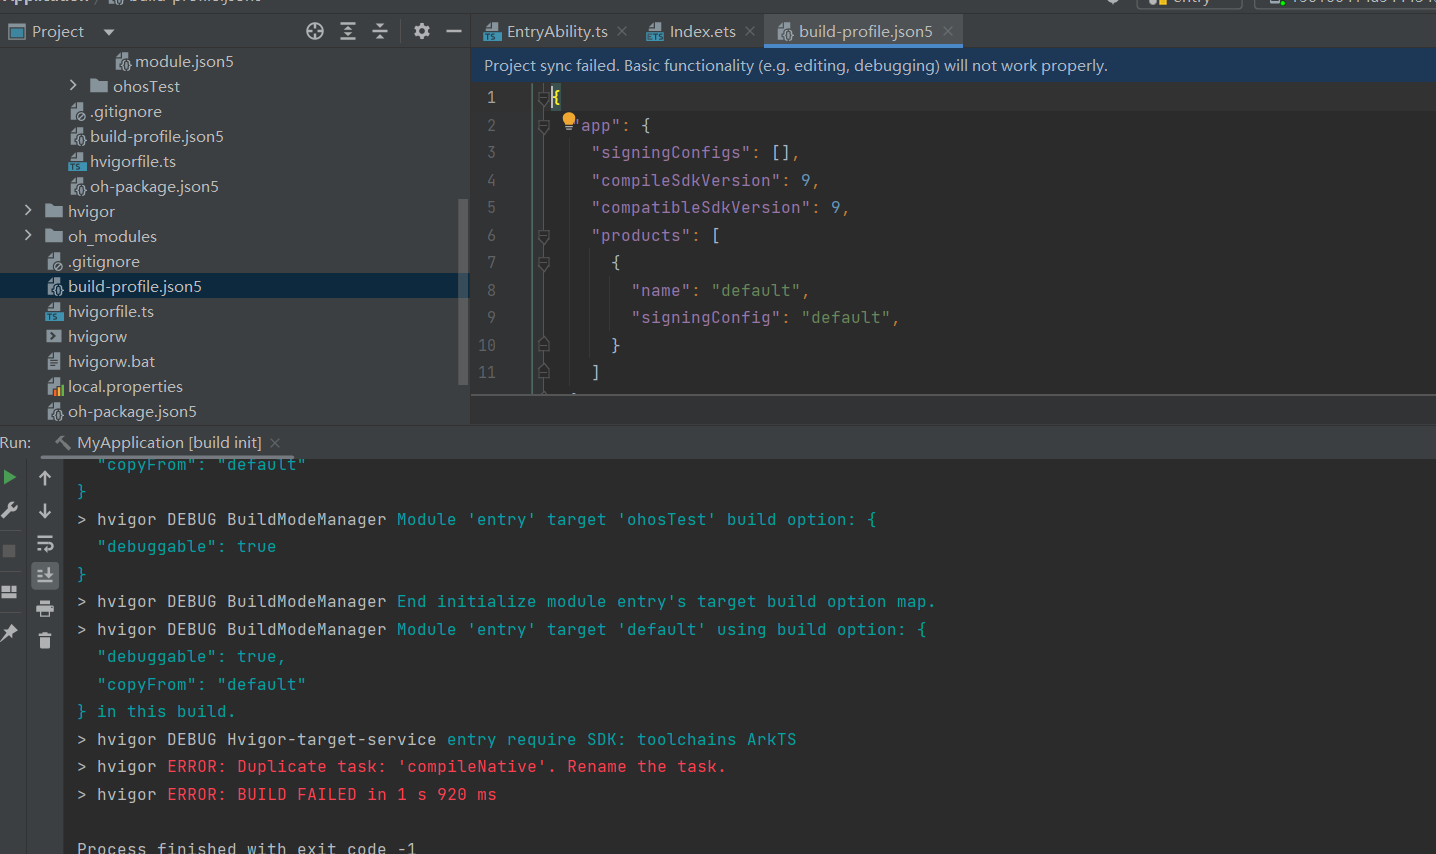Viewport: 1436px width, 854px height.
Task: Expand the hvigor folder
Action: click(28, 211)
